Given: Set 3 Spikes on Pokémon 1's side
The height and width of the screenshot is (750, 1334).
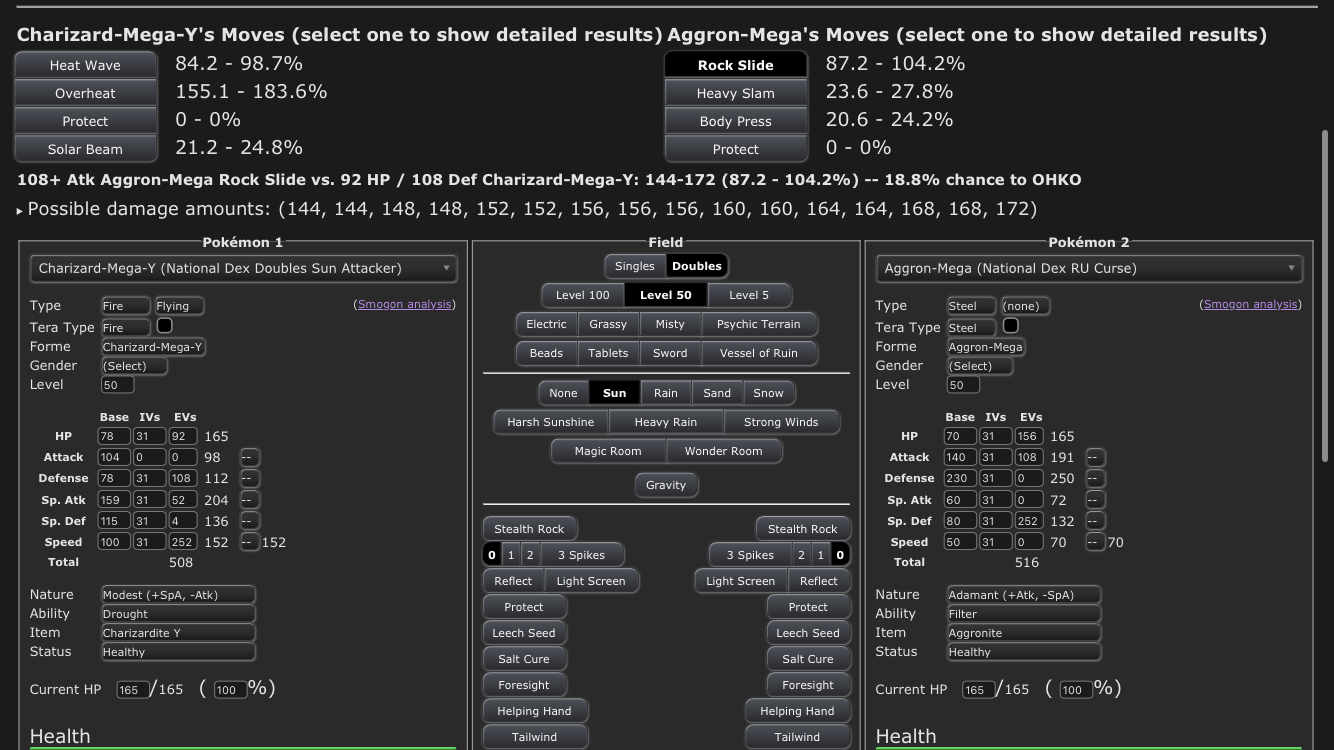Looking at the screenshot, I should [x=581, y=555].
